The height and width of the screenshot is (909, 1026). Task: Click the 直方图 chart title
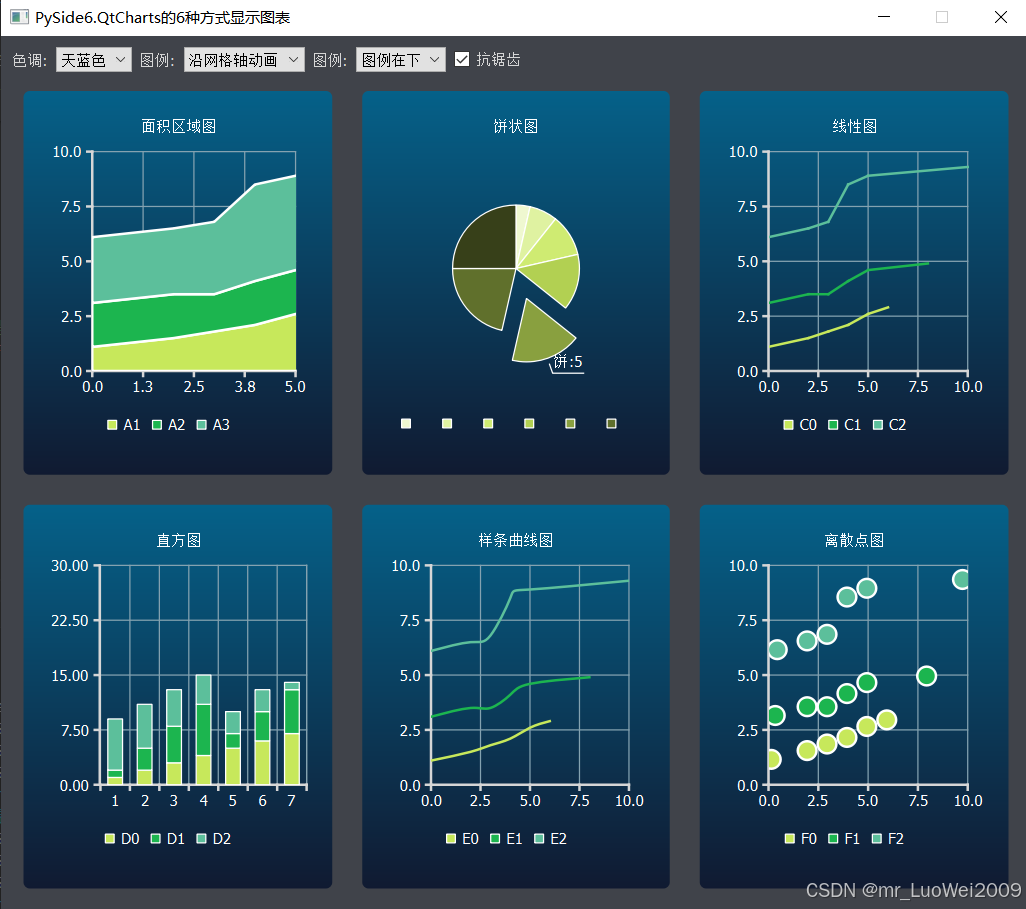179,540
